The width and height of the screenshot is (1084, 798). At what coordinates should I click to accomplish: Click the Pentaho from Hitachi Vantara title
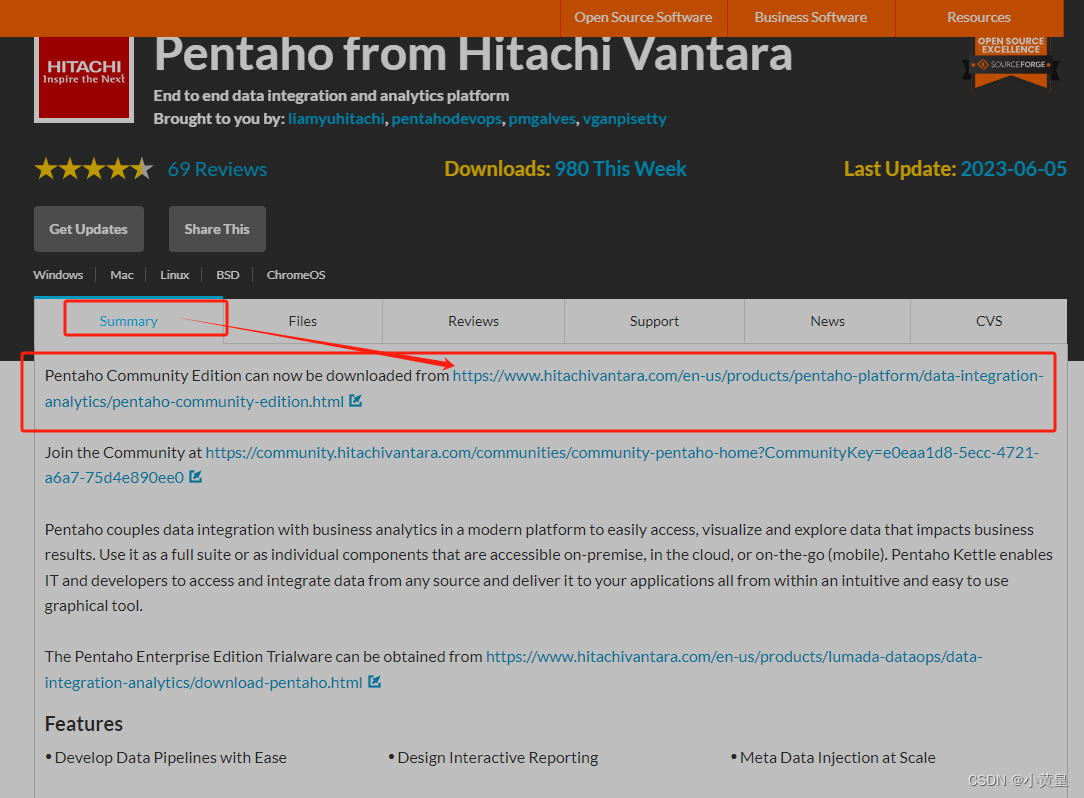coord(473,54)
